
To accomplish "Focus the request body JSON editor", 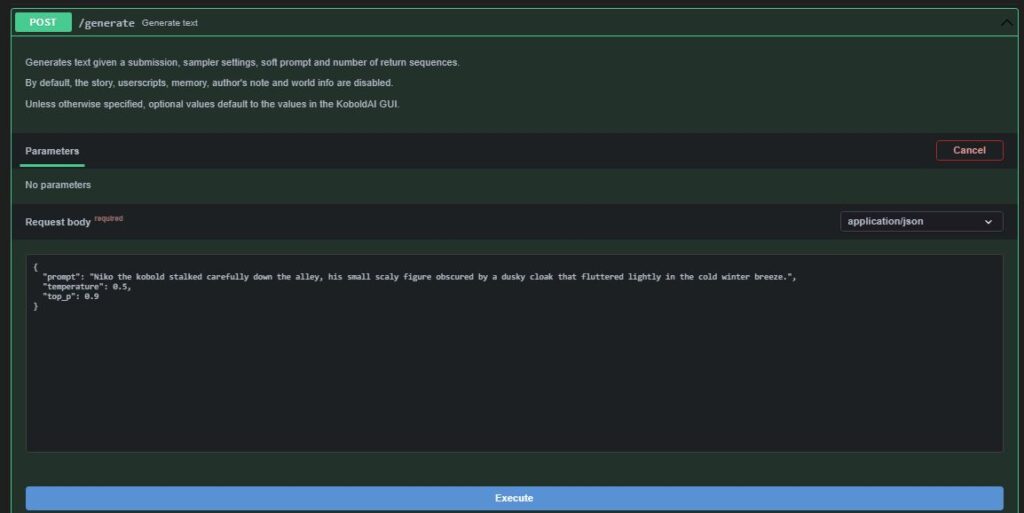I will point(514,353).
